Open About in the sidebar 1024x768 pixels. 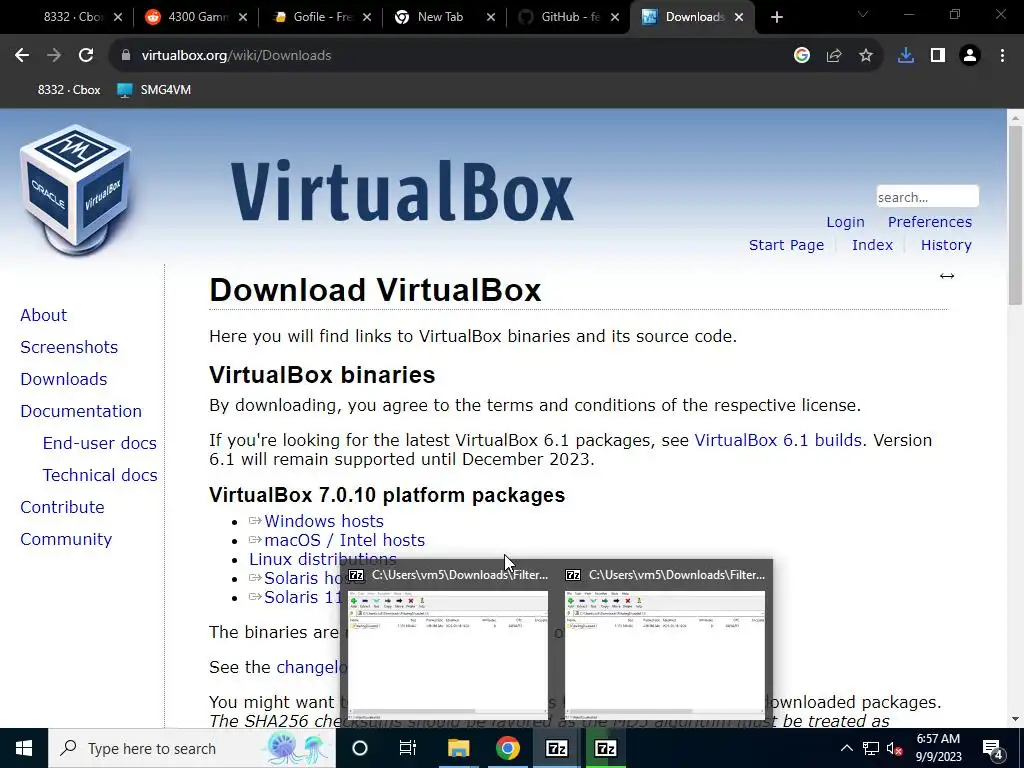[44, 315]
